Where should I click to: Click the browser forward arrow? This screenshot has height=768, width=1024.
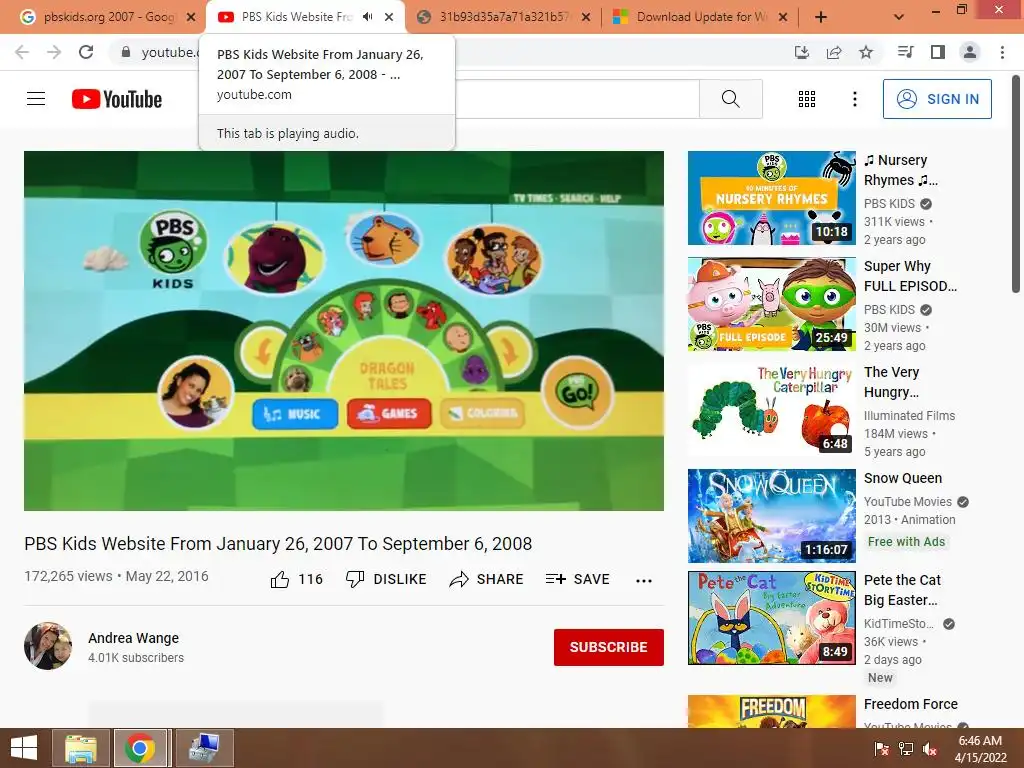coord(54,52)
